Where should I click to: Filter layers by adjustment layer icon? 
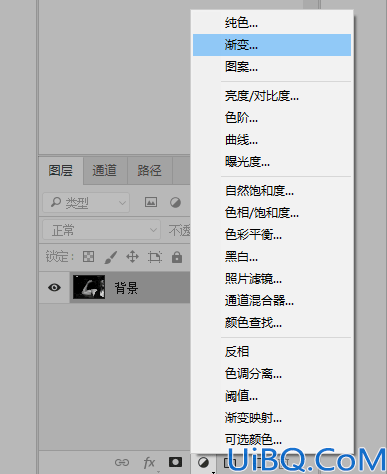[x=175, y=202]
